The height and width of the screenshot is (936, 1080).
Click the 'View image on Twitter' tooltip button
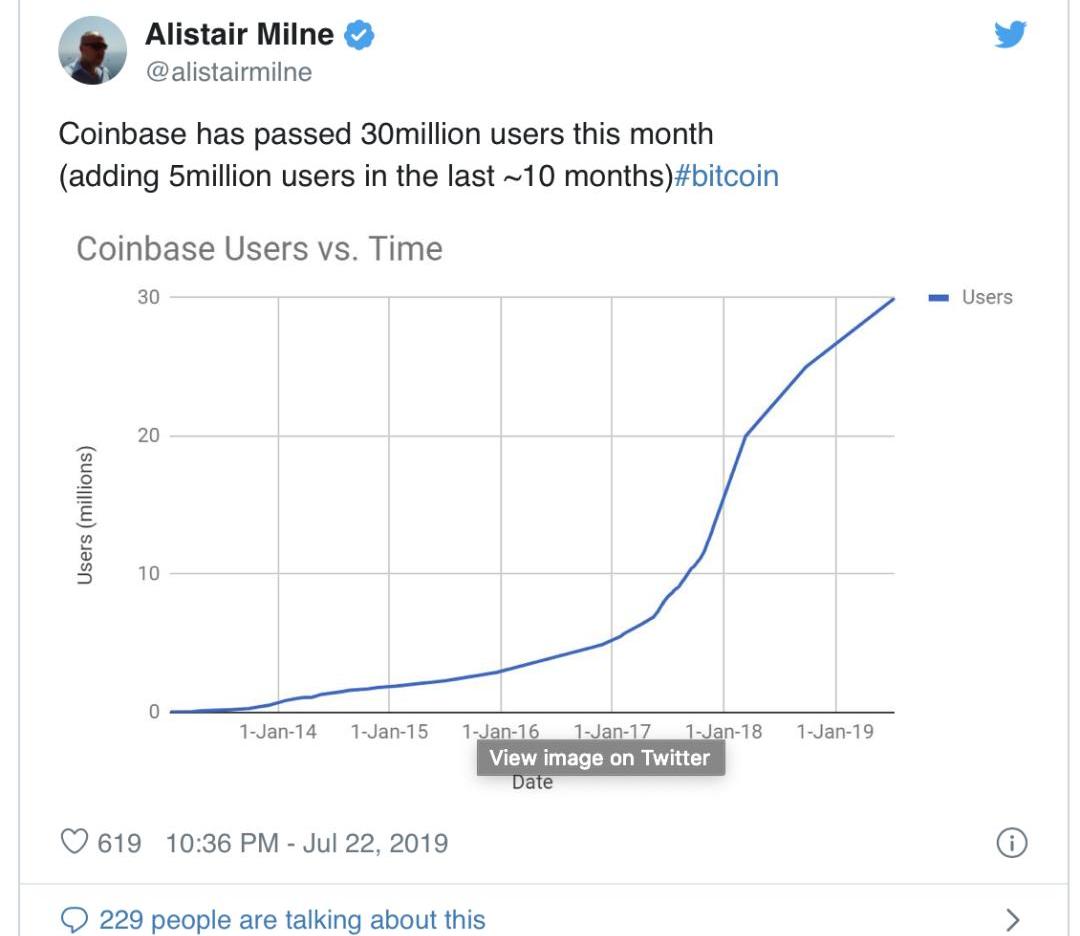tap(600, 758)
